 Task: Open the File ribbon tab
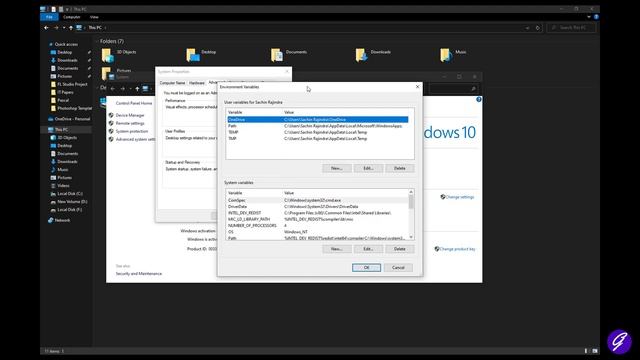point(49,17)
